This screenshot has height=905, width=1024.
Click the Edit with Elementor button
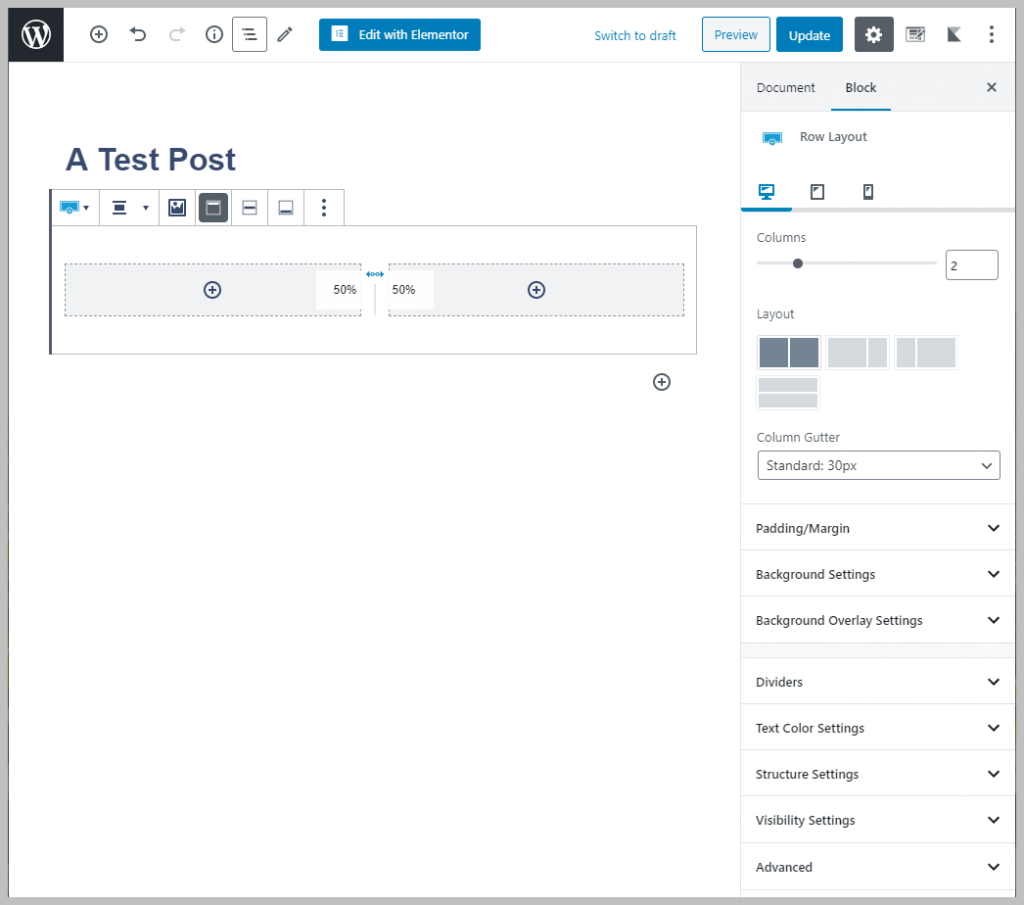pos(400,35)
